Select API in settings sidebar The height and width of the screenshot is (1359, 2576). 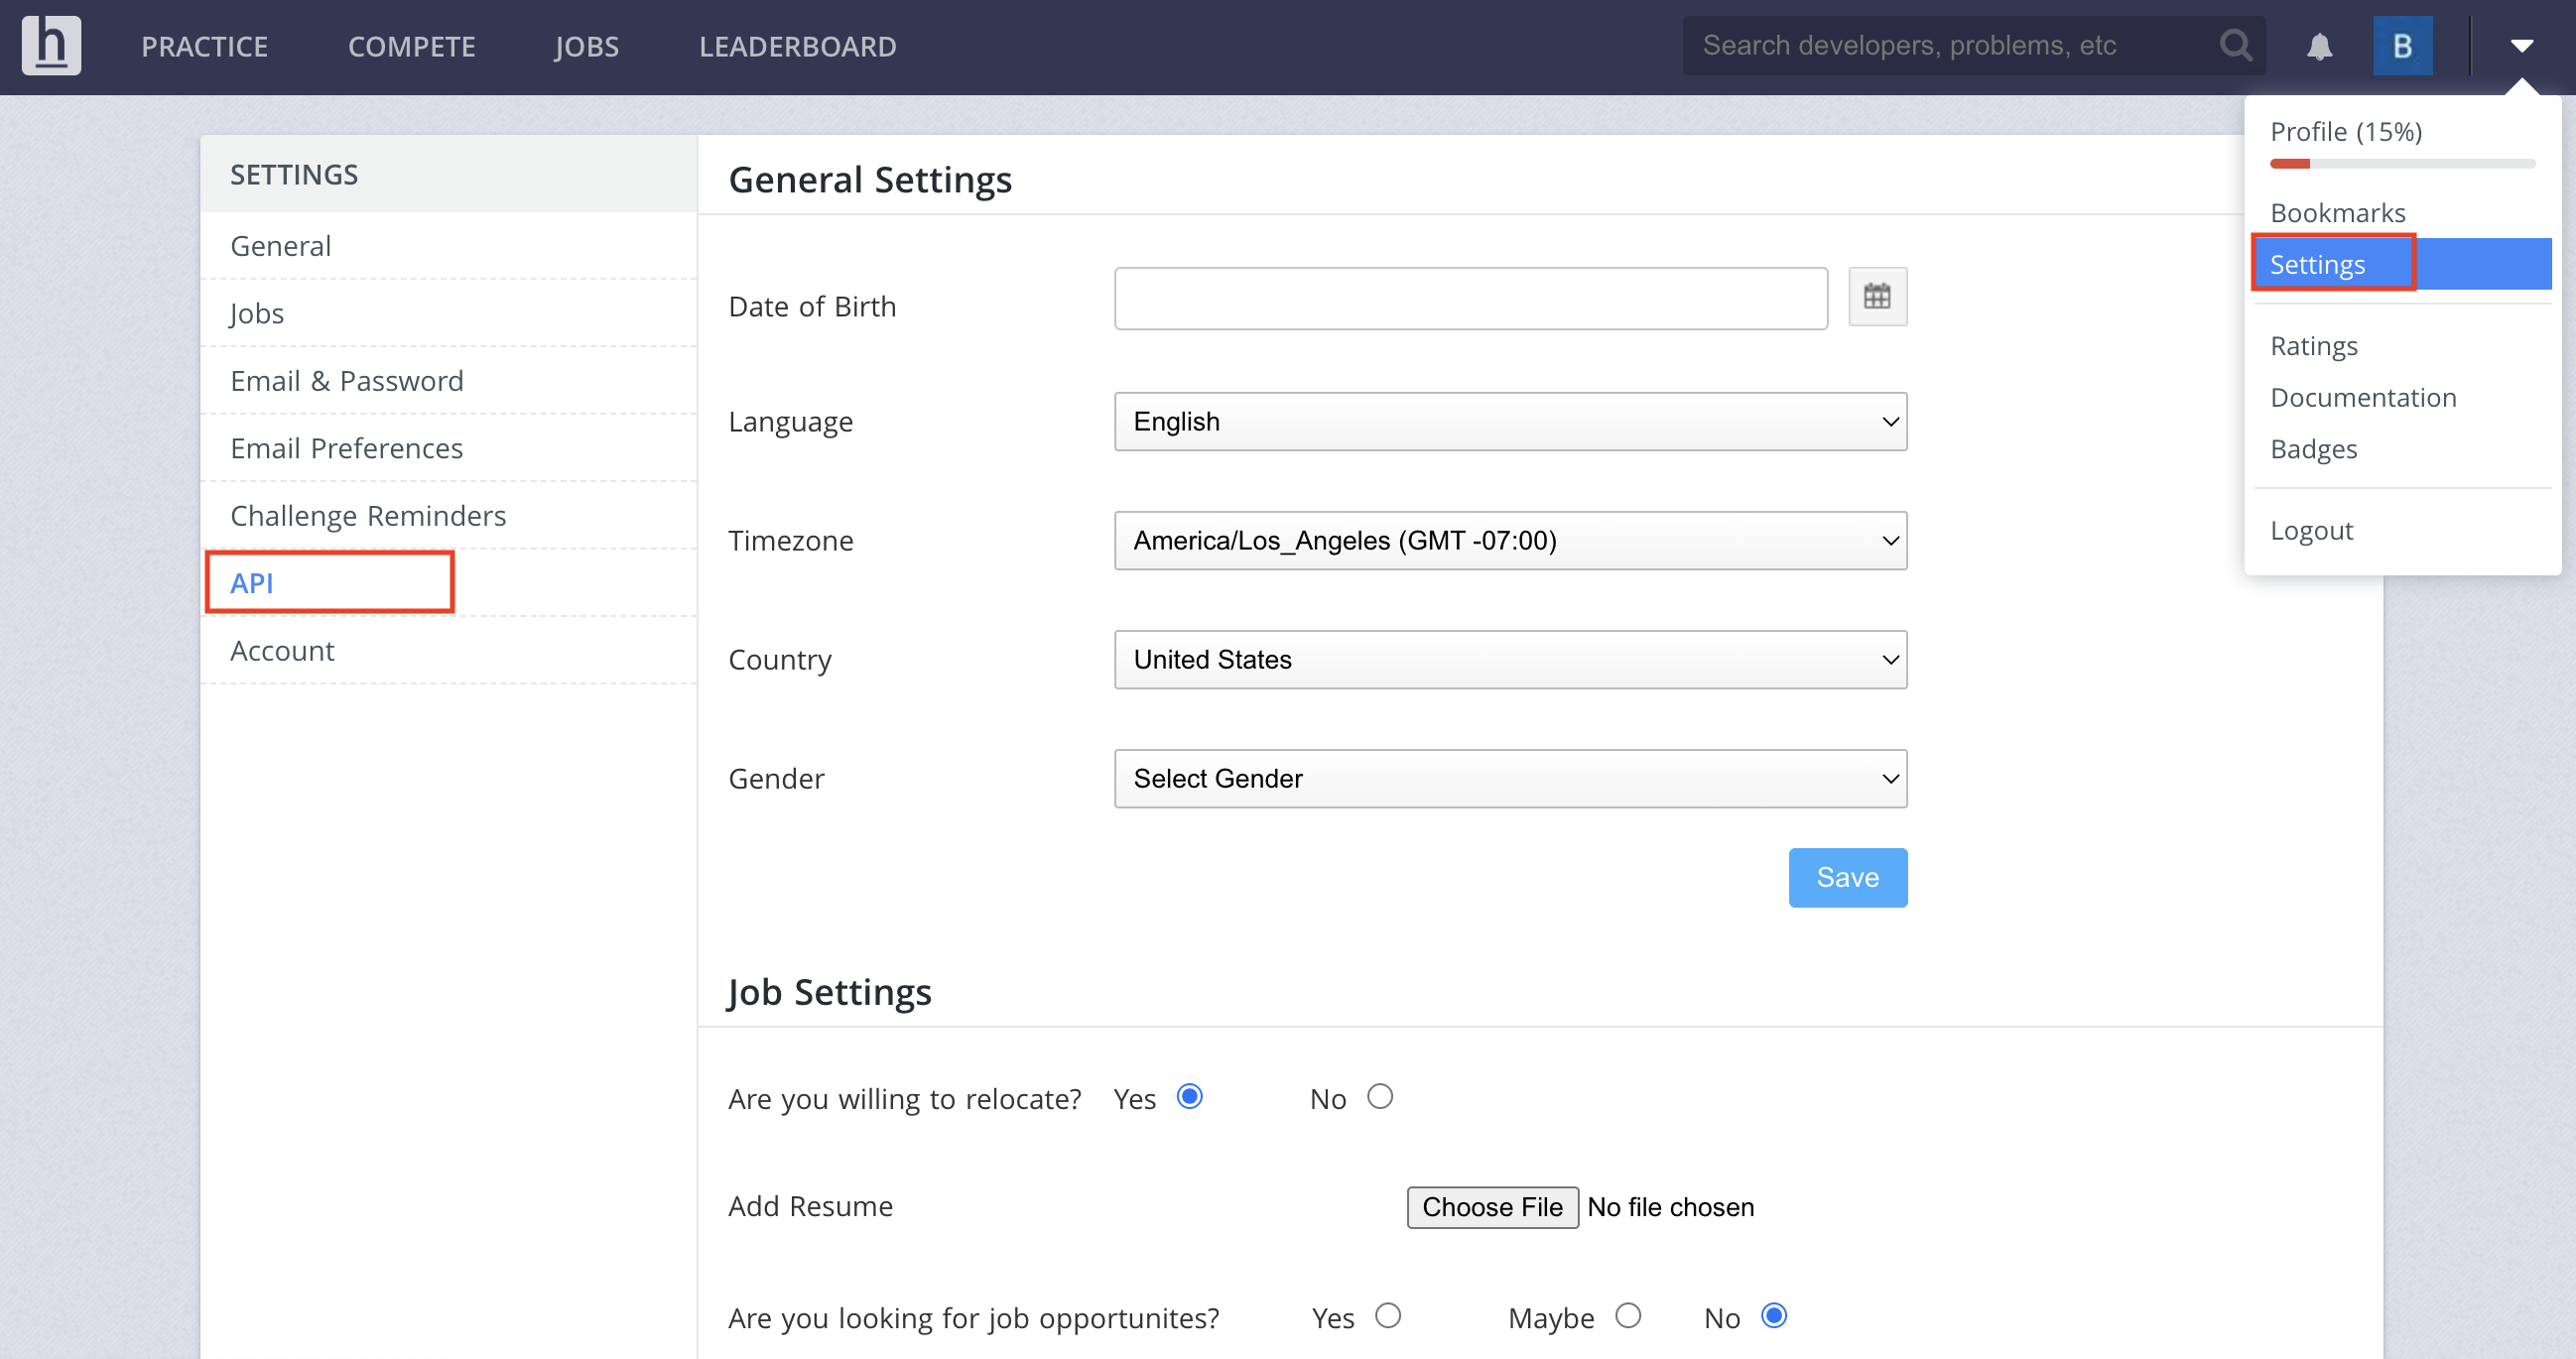252,583
